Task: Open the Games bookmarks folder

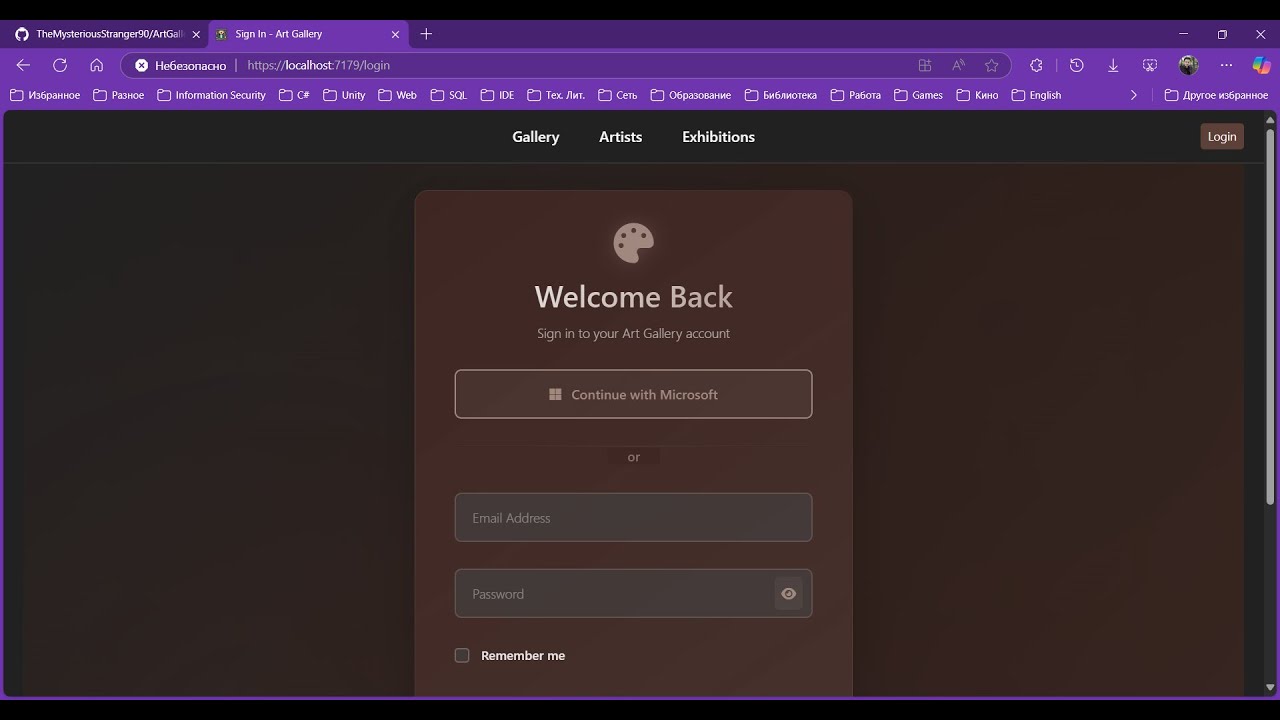Action: tap(918, 95)
